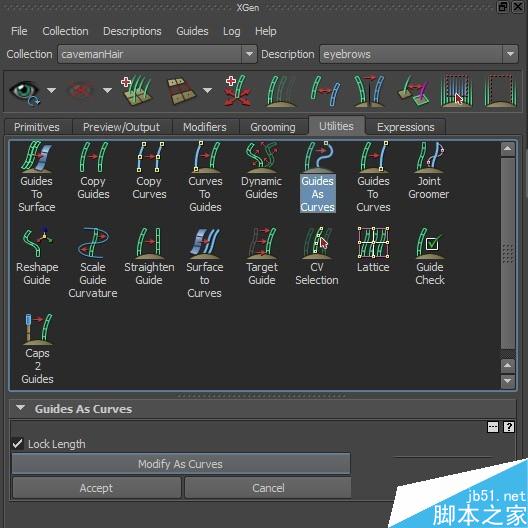
Task: Click the select primitives cursor-box icon
Action: coord(457,91)
